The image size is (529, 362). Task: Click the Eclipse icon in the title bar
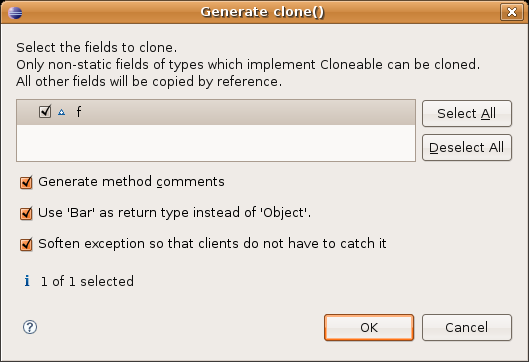tap(15, 13)
